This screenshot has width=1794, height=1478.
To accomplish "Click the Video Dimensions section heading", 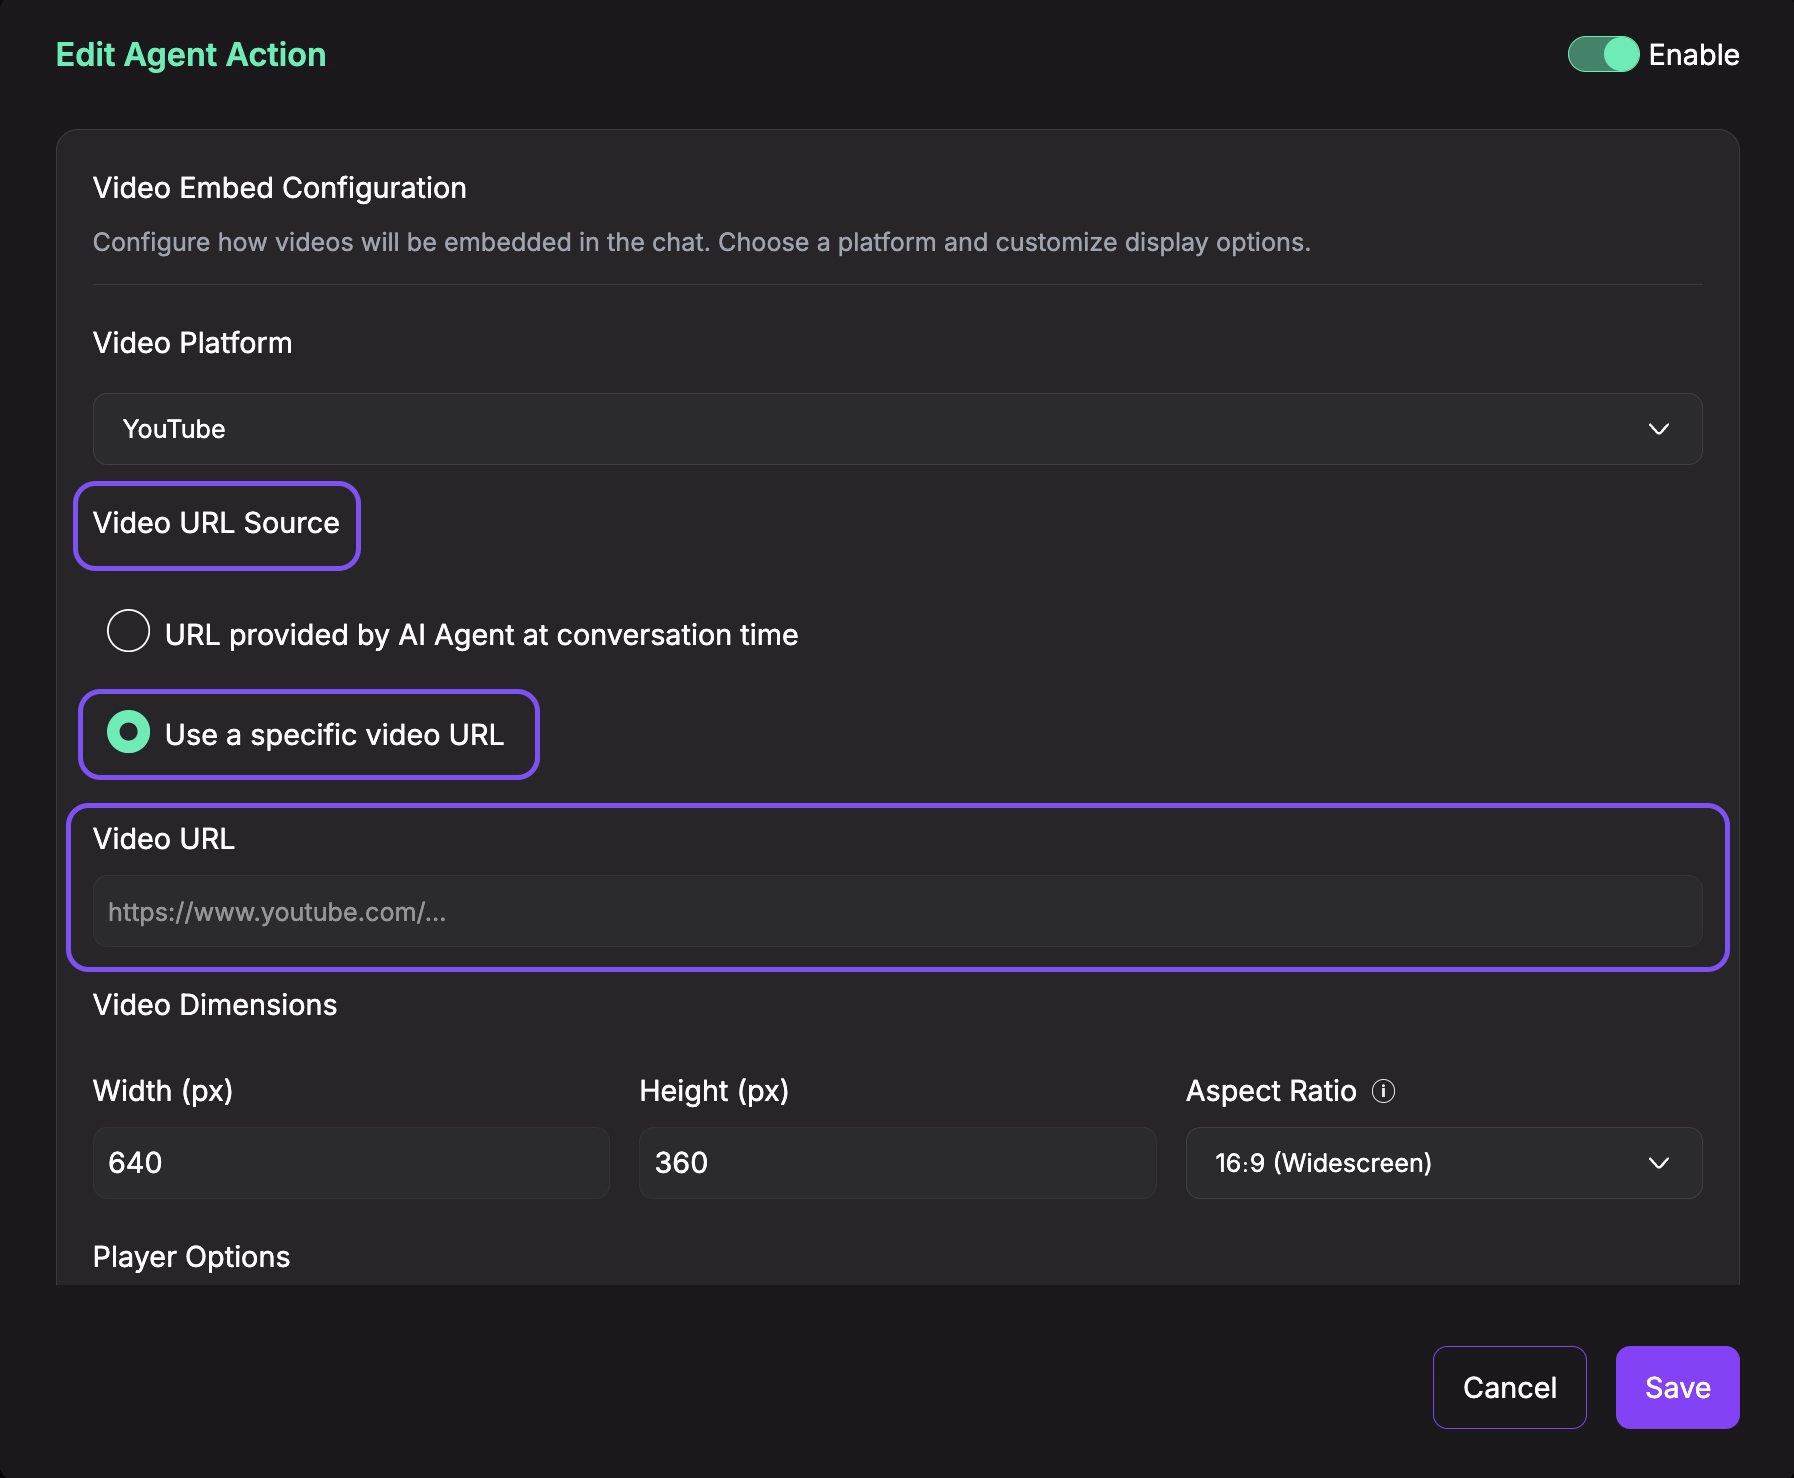I will pos(215,1005).
